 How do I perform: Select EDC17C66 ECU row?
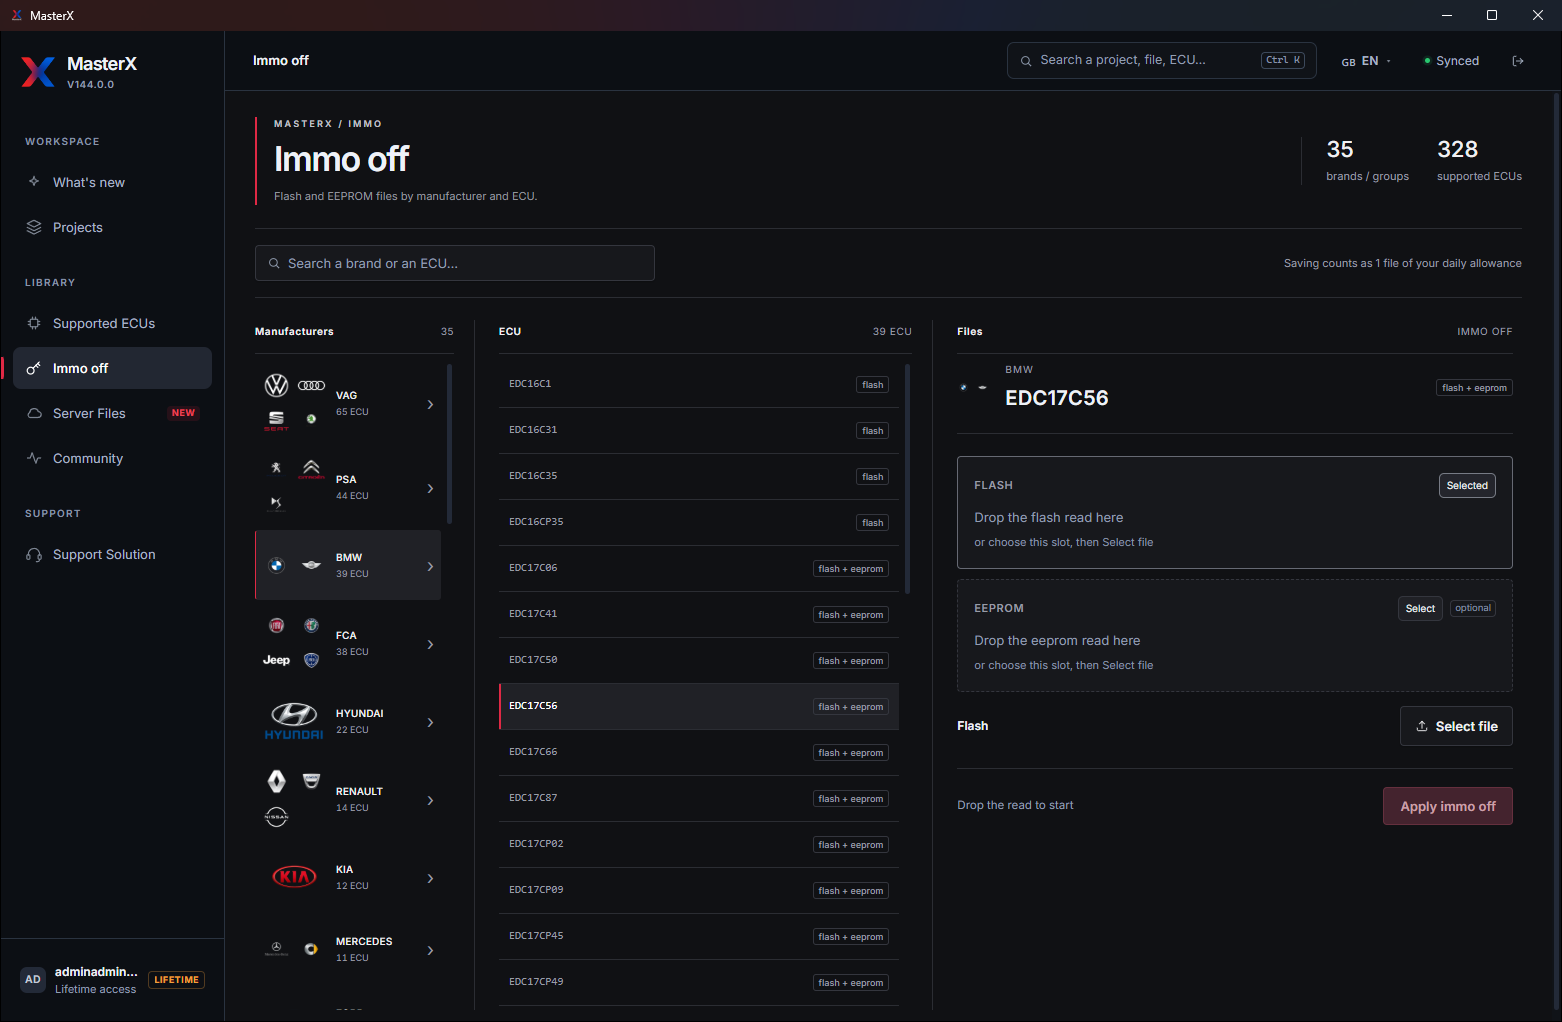(x=699, y=752)
